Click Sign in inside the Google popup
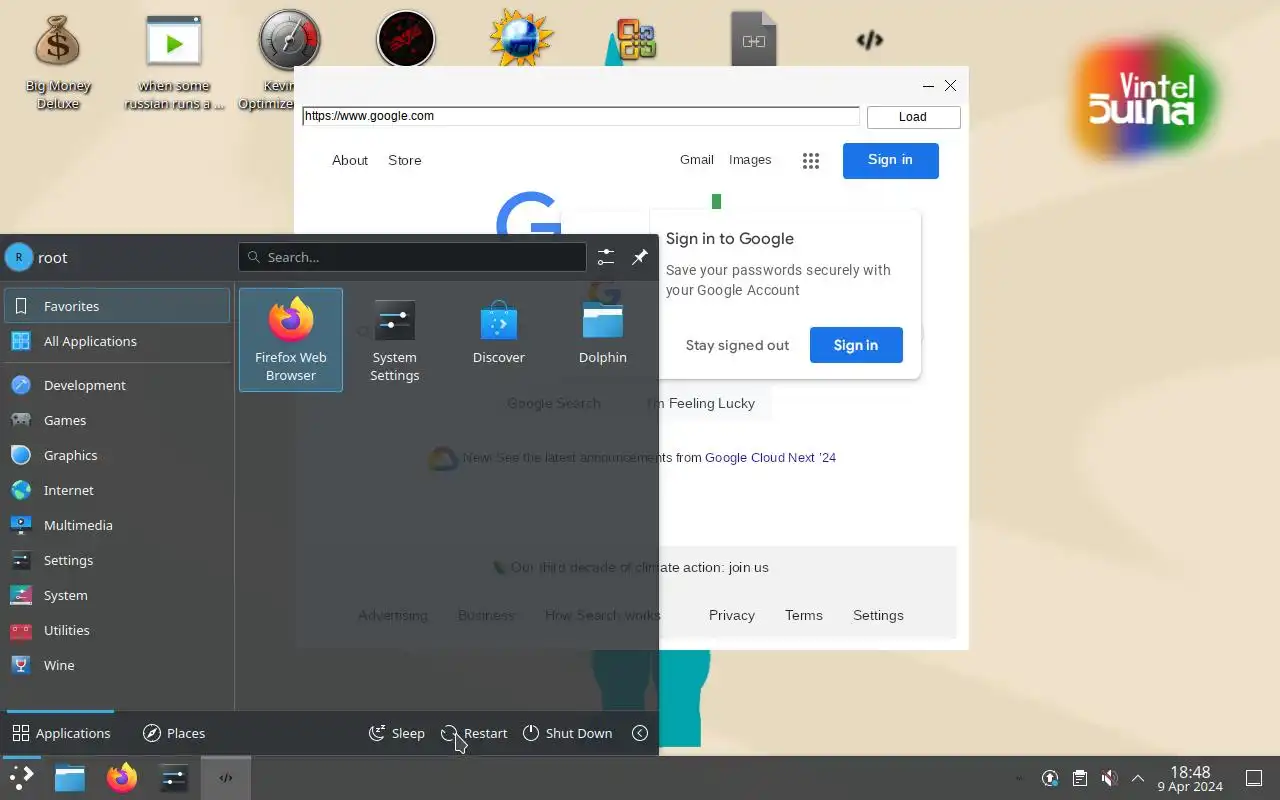Screen dimensions: 1280x800 tap(856, 345)
